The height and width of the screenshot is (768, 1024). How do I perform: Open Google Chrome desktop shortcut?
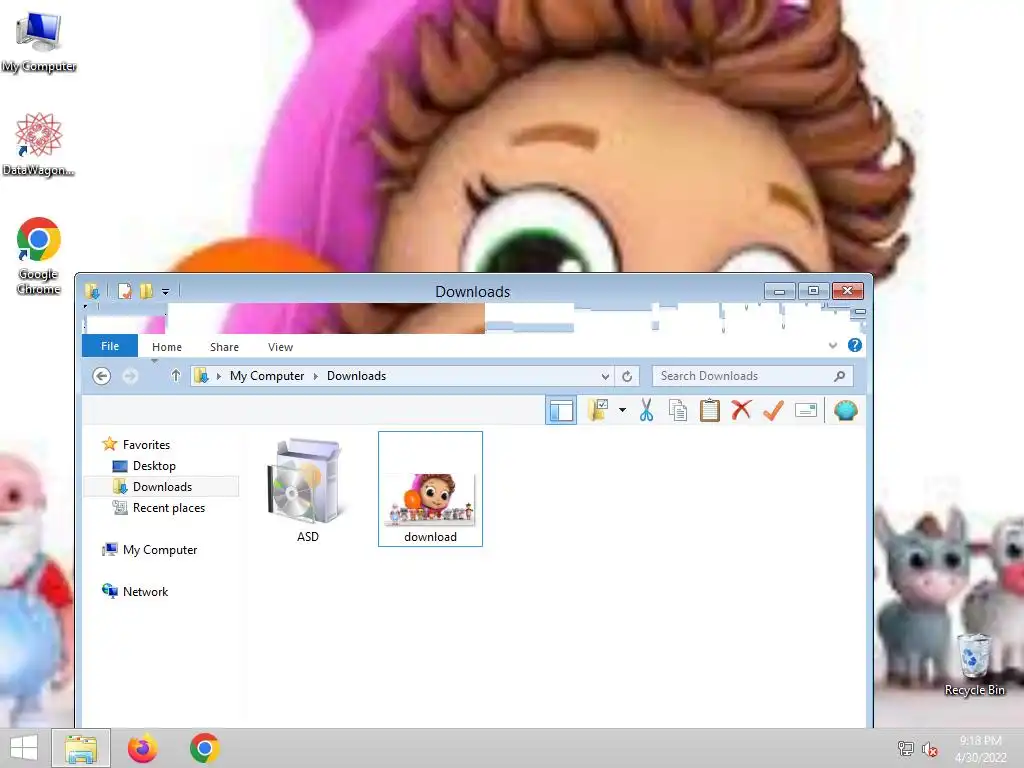point(39,256)
